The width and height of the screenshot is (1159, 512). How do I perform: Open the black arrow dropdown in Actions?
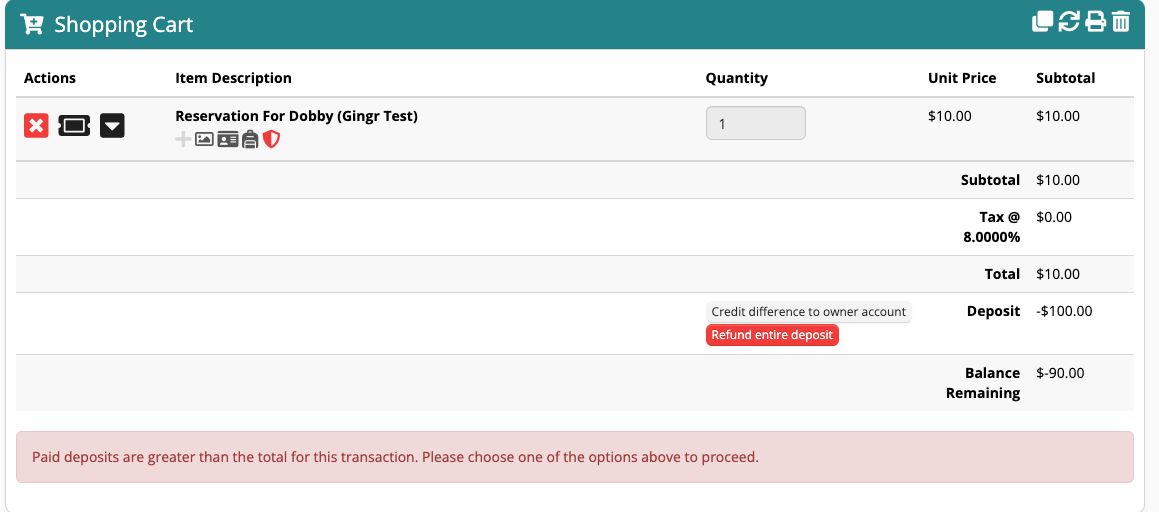(x=112, y=126)
